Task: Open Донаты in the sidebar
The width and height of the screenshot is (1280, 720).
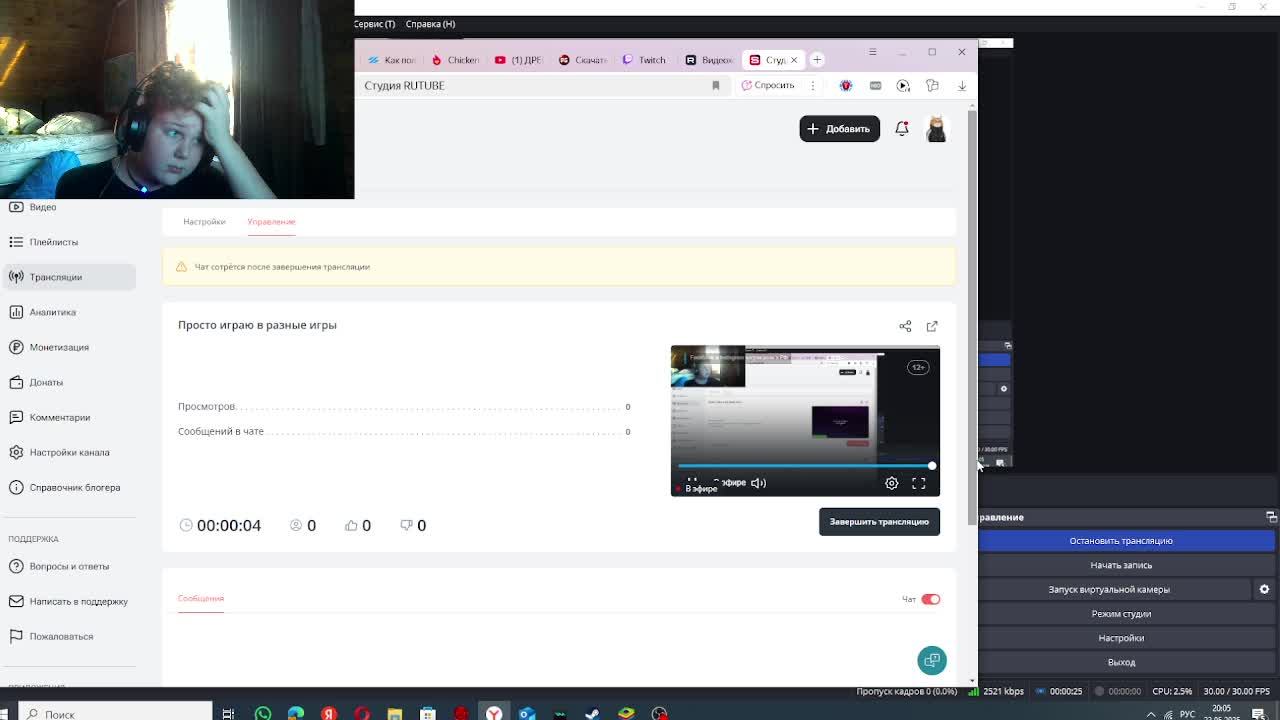Action: tap(68, 382)
